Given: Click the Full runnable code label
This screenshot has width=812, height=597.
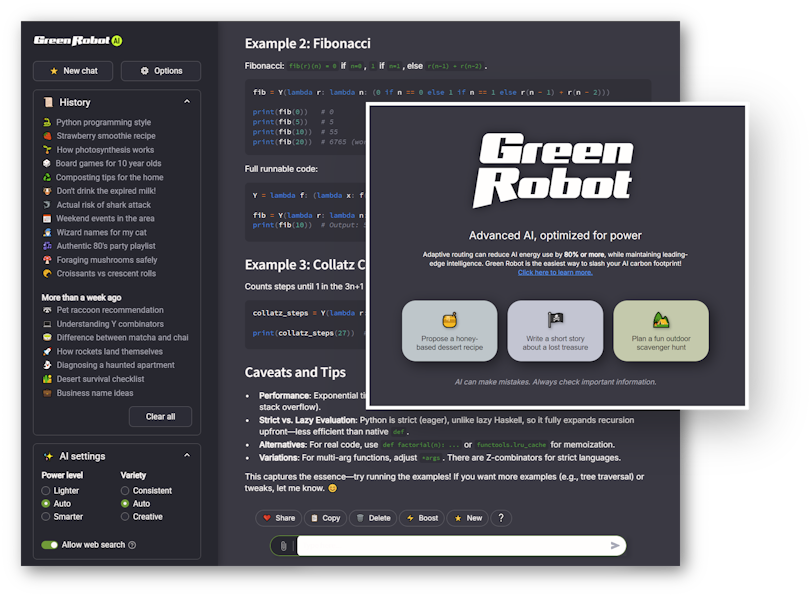Looking at the screenshot, I should [281, 169].
